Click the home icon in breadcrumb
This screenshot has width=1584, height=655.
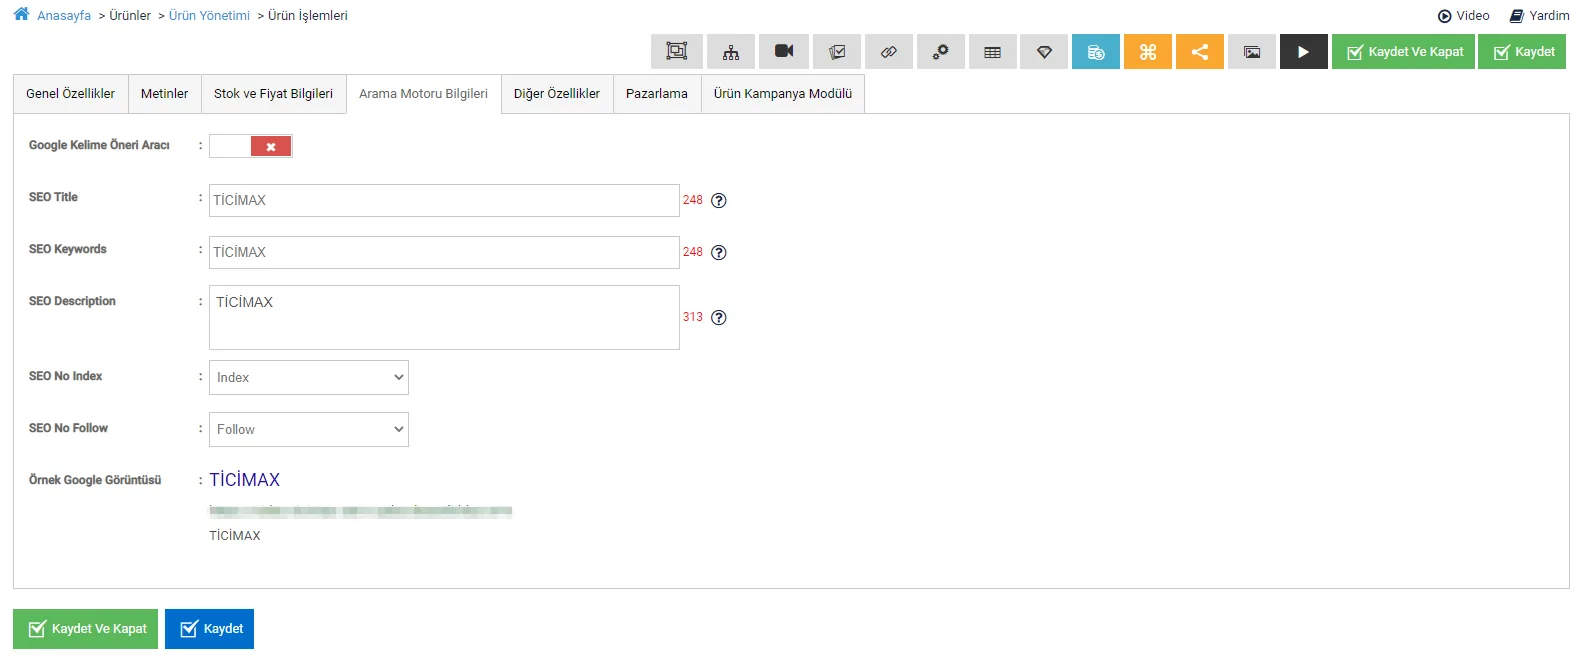(x=21, y=14)
